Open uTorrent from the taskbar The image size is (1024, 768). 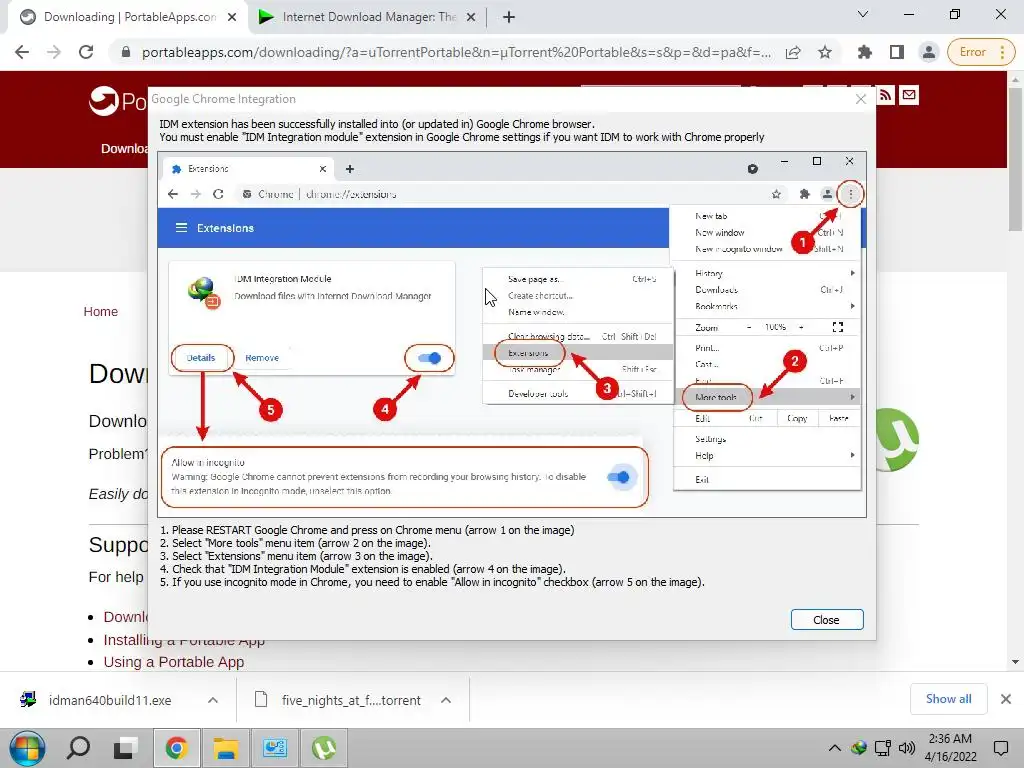pyautogui.click(x=325, y=748)
